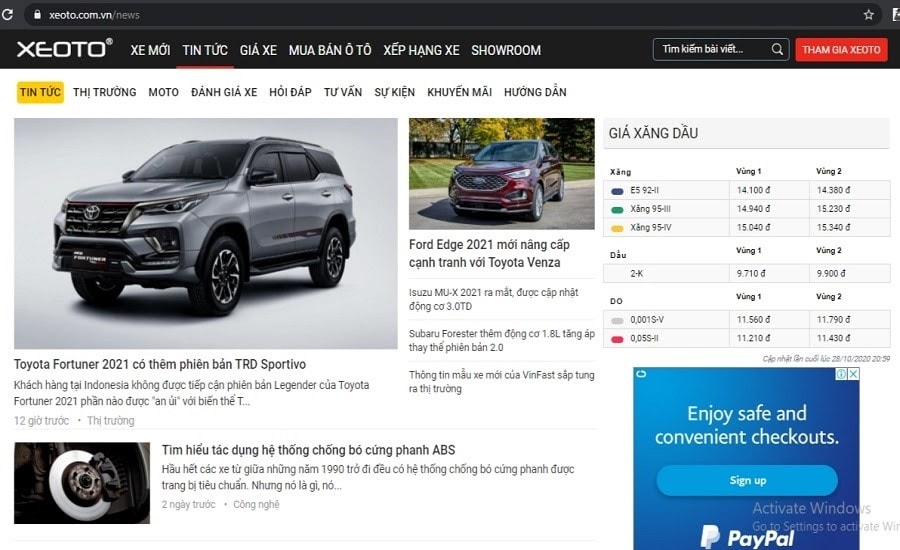Viewport: 900px width, 550px height.
Task: Click the Xăng 95-III Vùng 1 price 14.940 đ
Action: point(754,208)
